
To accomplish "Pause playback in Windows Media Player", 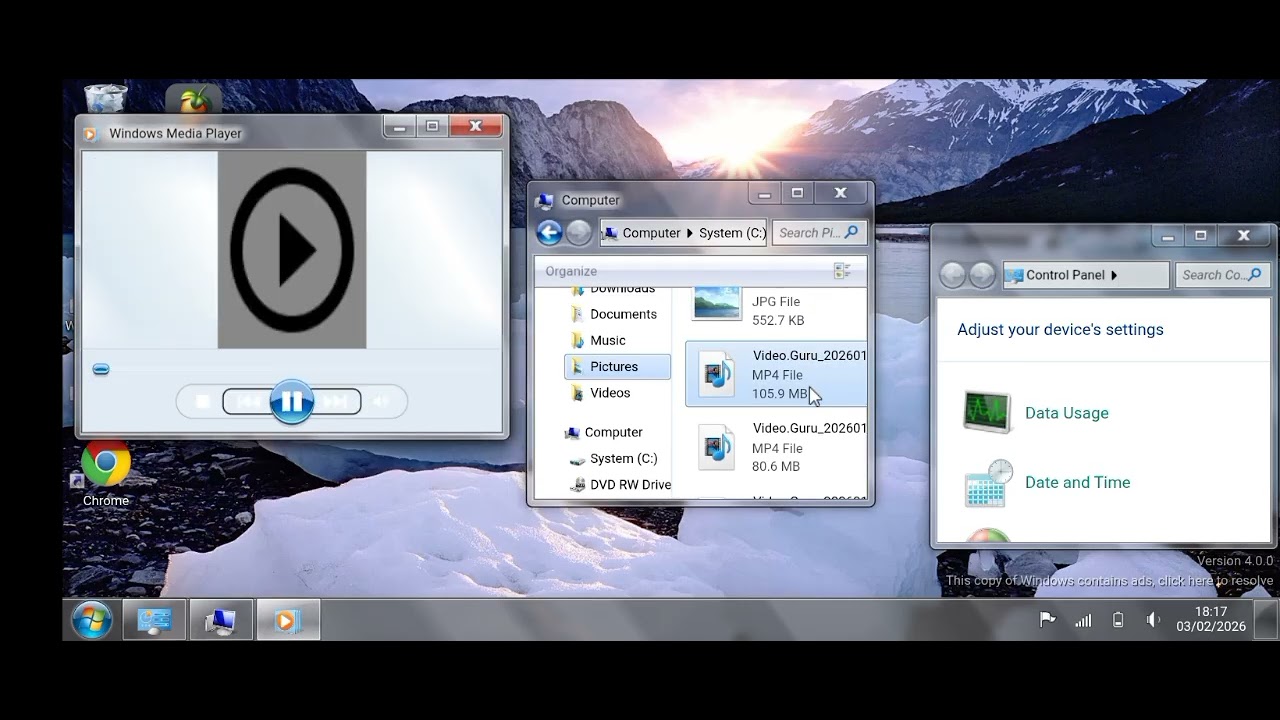I will tap(292, 401).
